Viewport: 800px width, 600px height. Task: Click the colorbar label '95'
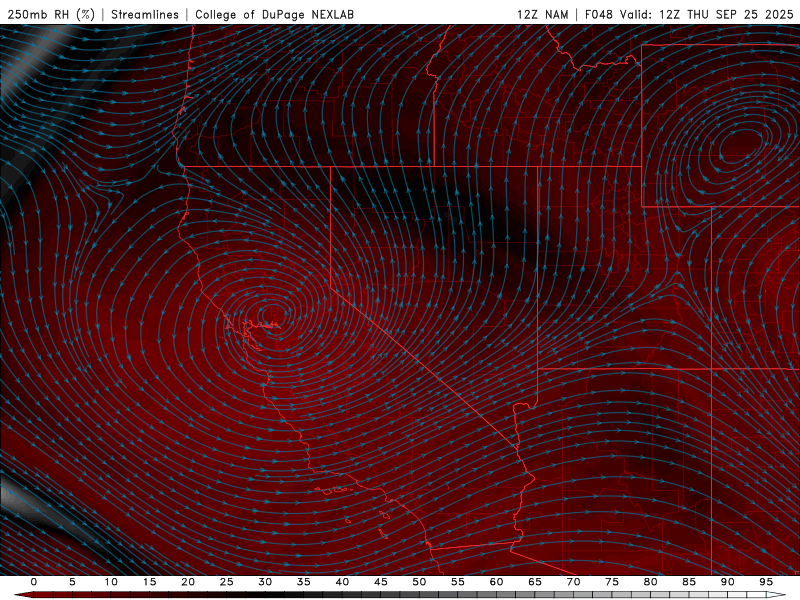click(x=766, y=582)
